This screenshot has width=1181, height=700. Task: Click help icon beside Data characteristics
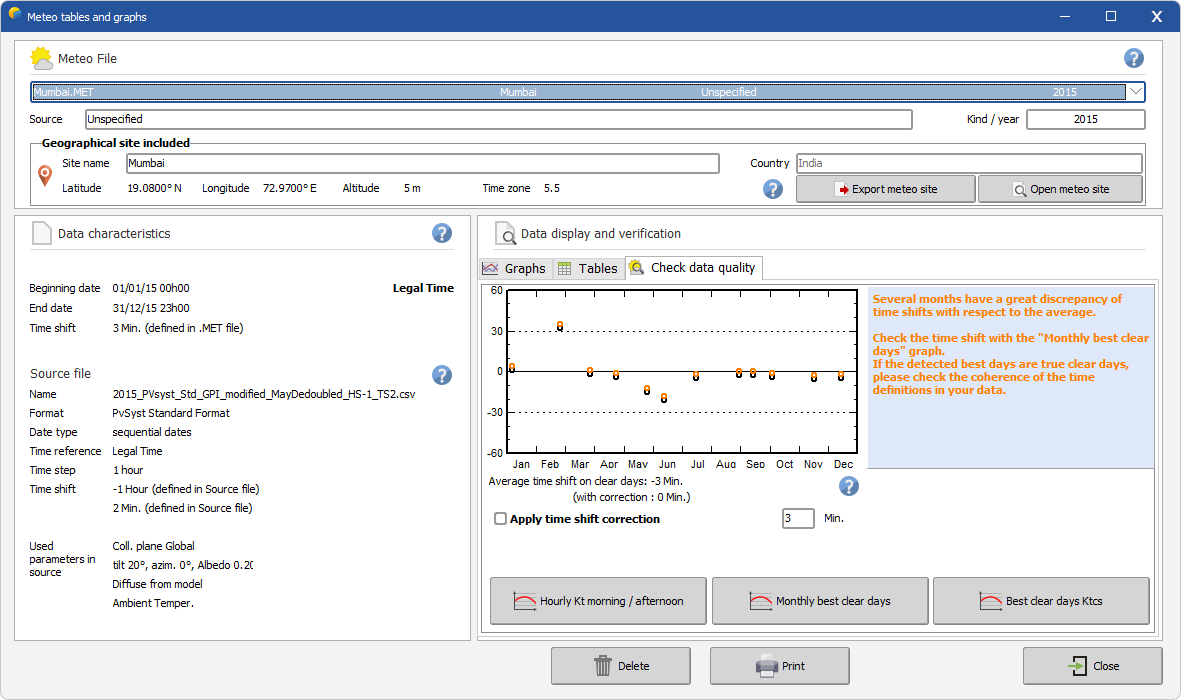[x=442, y=233]
